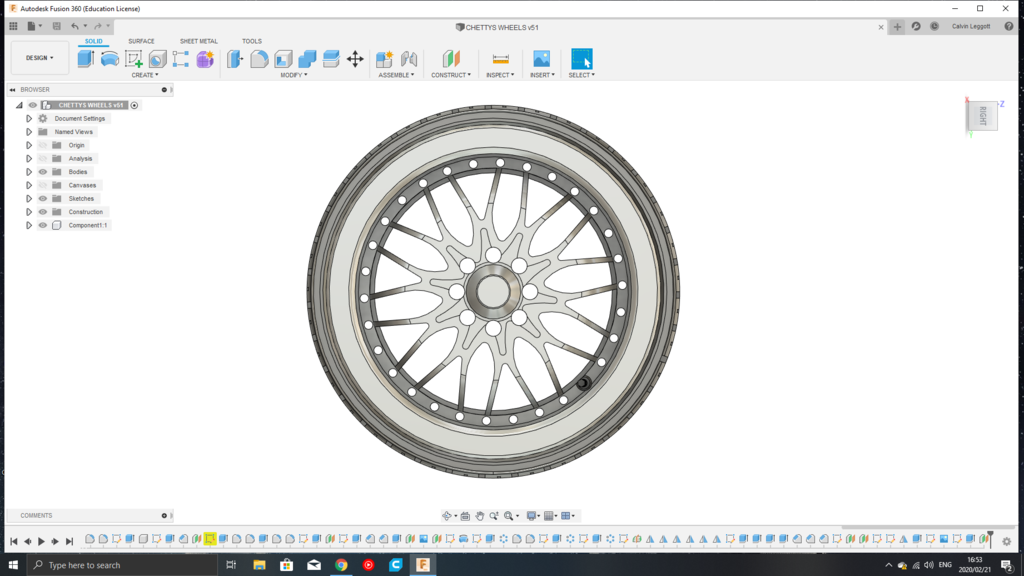Activate the Pan tool in navigation bar
The width and height of the screenshot is (1024, 576).
pyautogui.click(x=481, y=516)
